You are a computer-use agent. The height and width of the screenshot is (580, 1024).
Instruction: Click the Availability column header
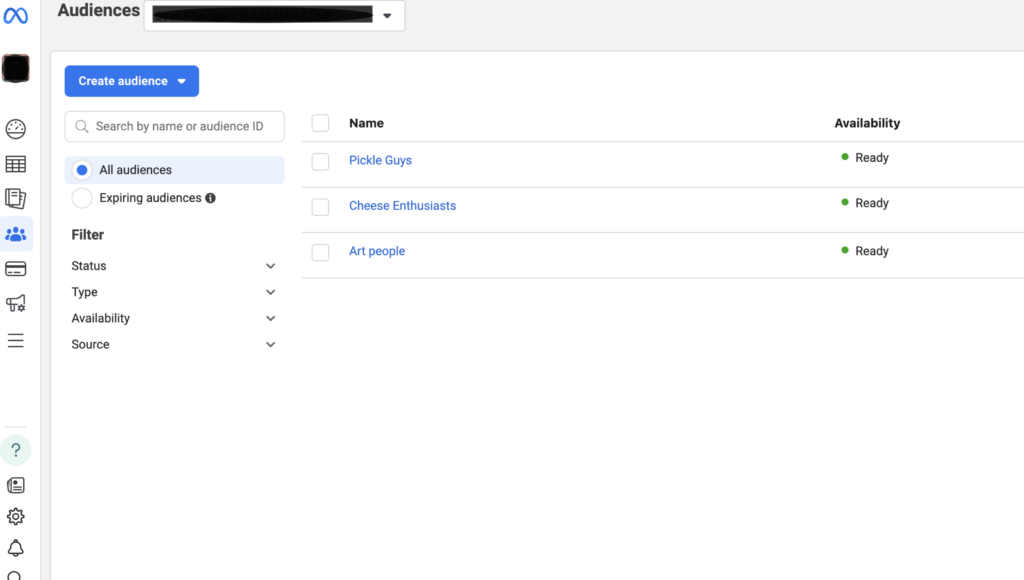(x=867, y=123)
